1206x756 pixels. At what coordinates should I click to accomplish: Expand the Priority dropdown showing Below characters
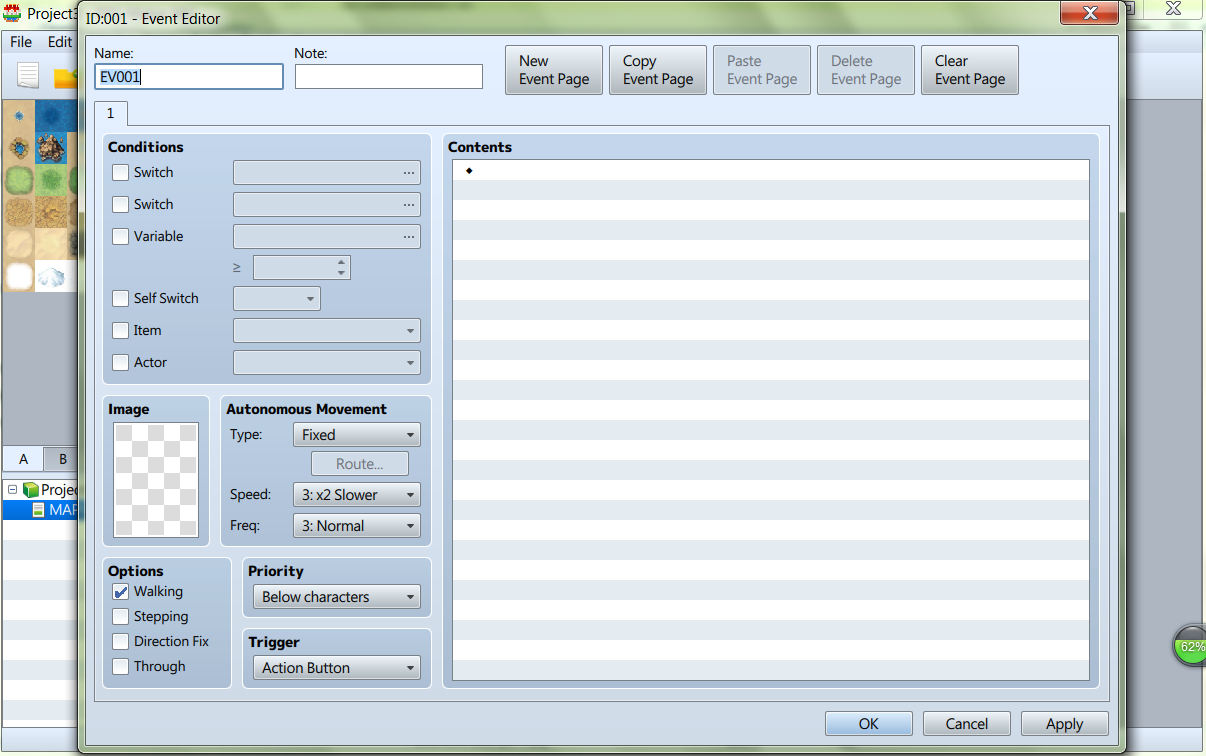click(337, 597)
